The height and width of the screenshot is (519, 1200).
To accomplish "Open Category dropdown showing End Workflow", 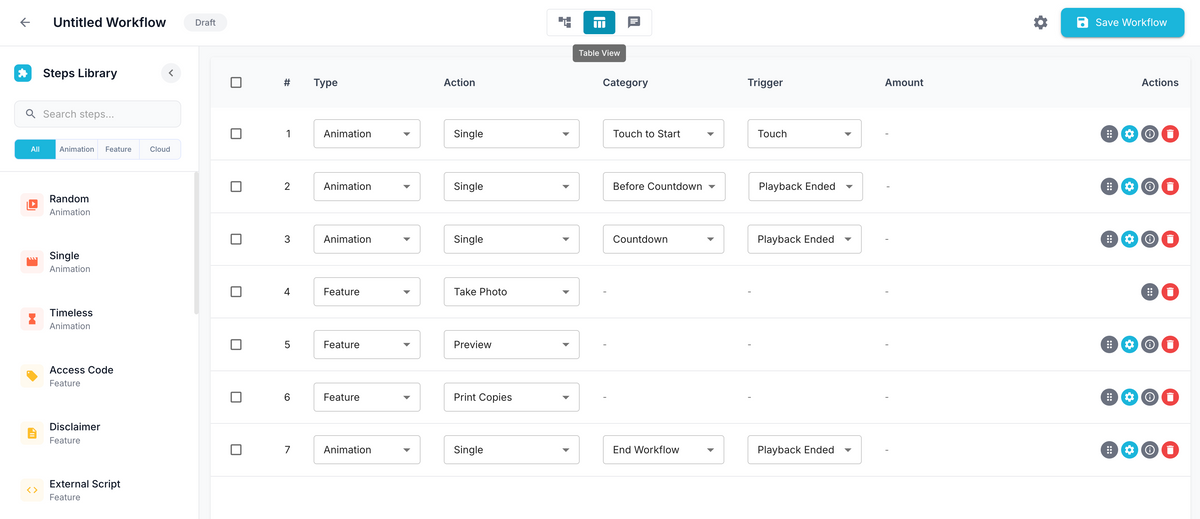I will pos(663,450).
